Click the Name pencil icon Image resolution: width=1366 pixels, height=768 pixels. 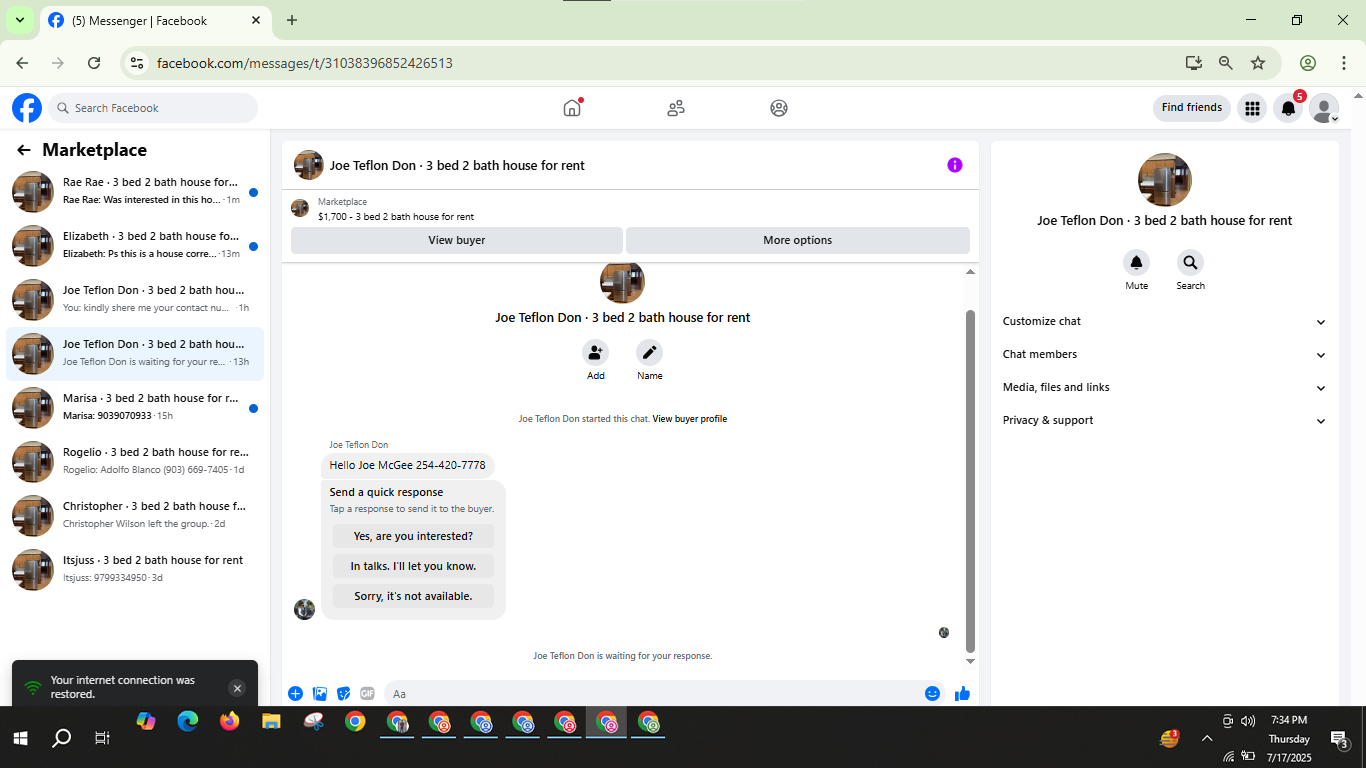pyautogui.click(x=650, y=352)
